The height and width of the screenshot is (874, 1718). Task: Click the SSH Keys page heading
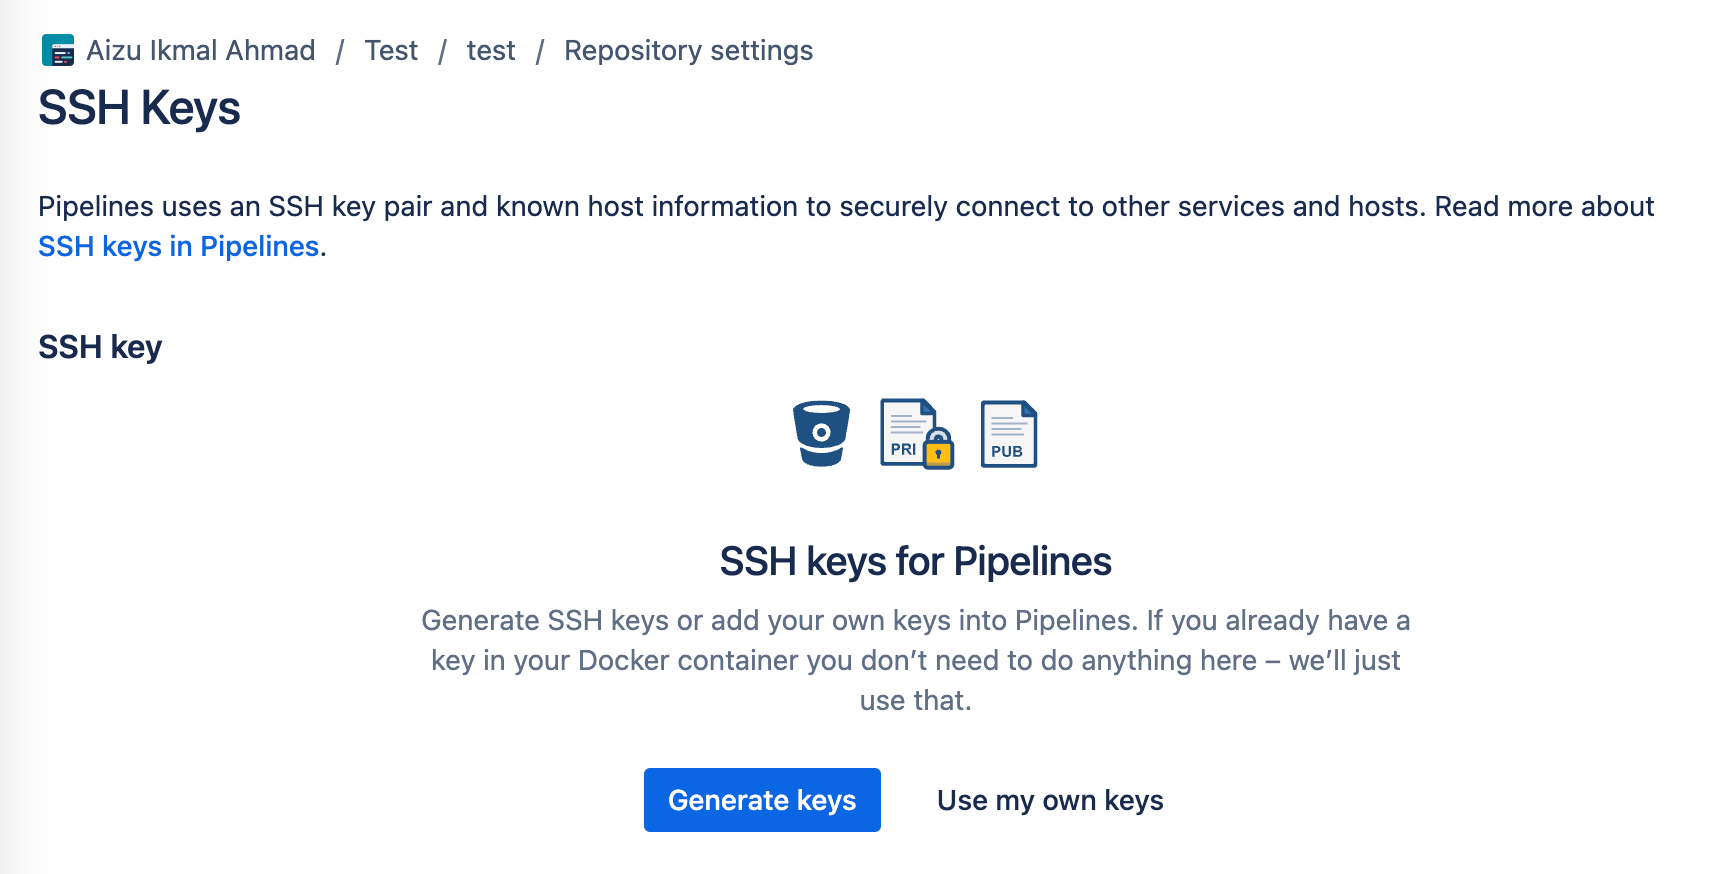click(x=139, y=108)
